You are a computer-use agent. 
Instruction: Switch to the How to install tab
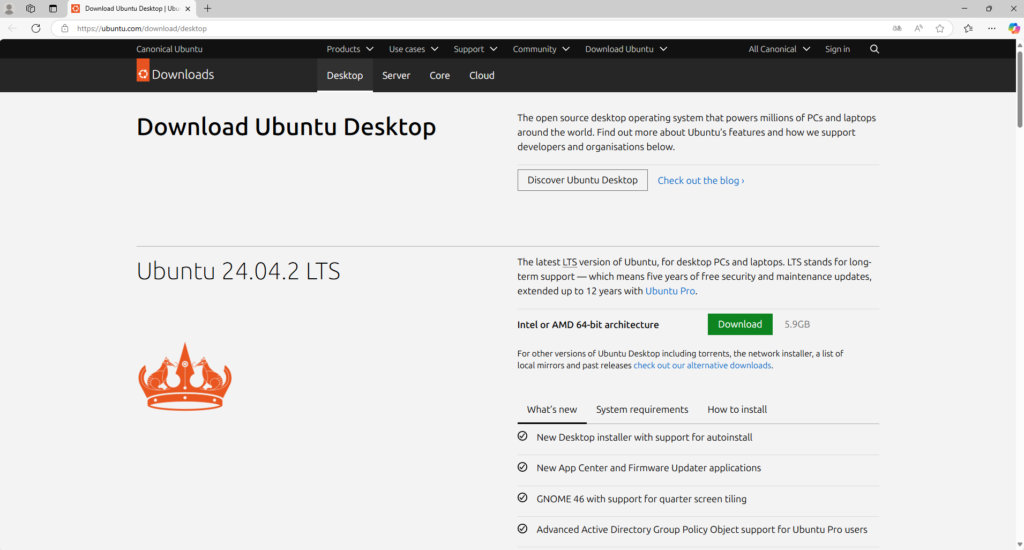coord(737,410)
